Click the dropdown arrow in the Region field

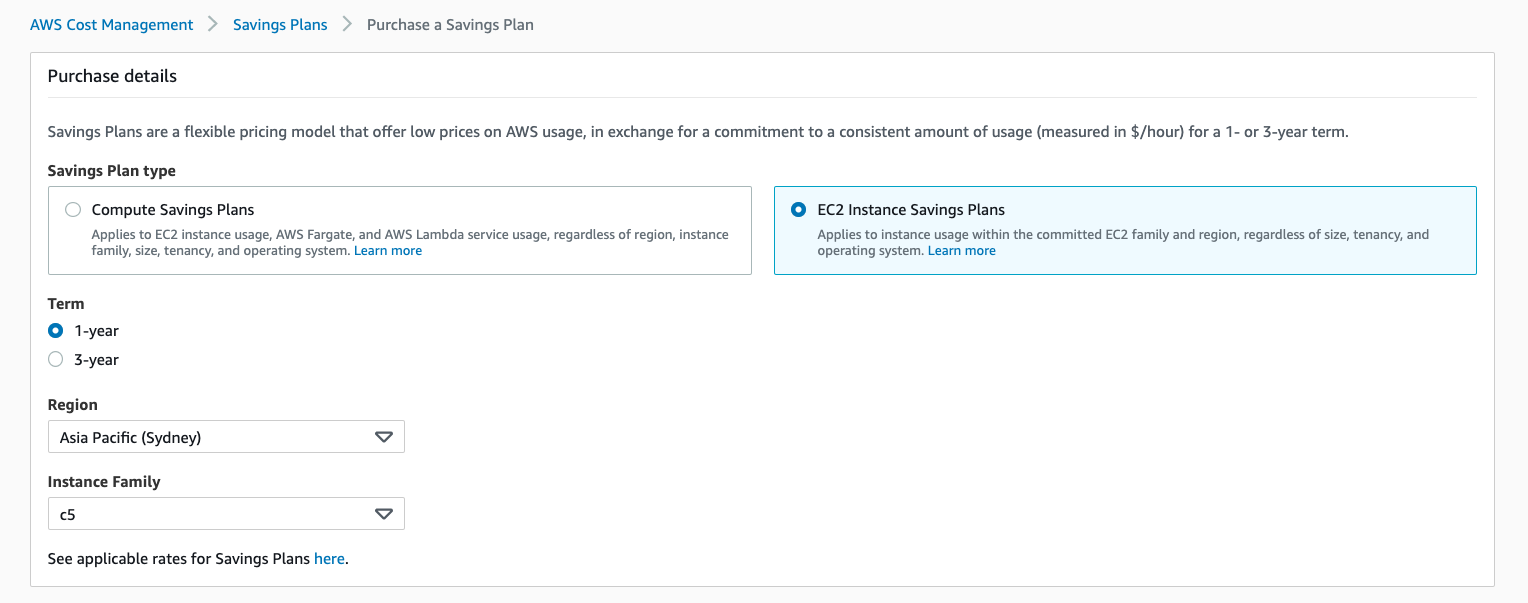[383, 437]
